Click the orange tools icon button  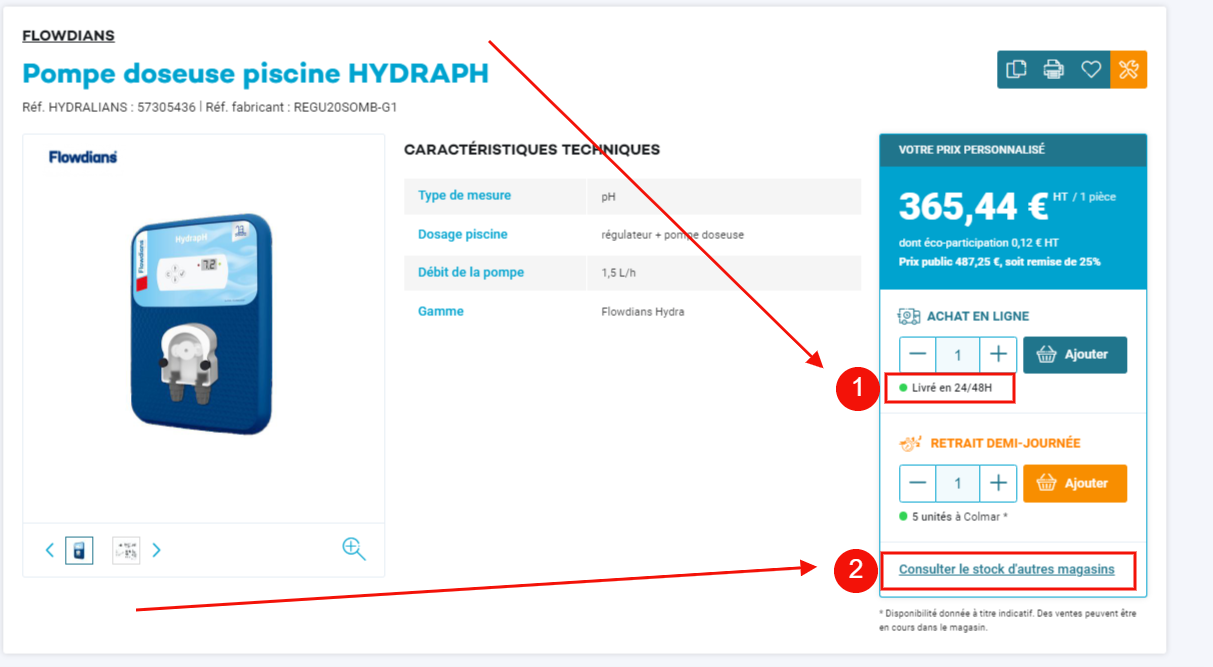point(1129,70)
